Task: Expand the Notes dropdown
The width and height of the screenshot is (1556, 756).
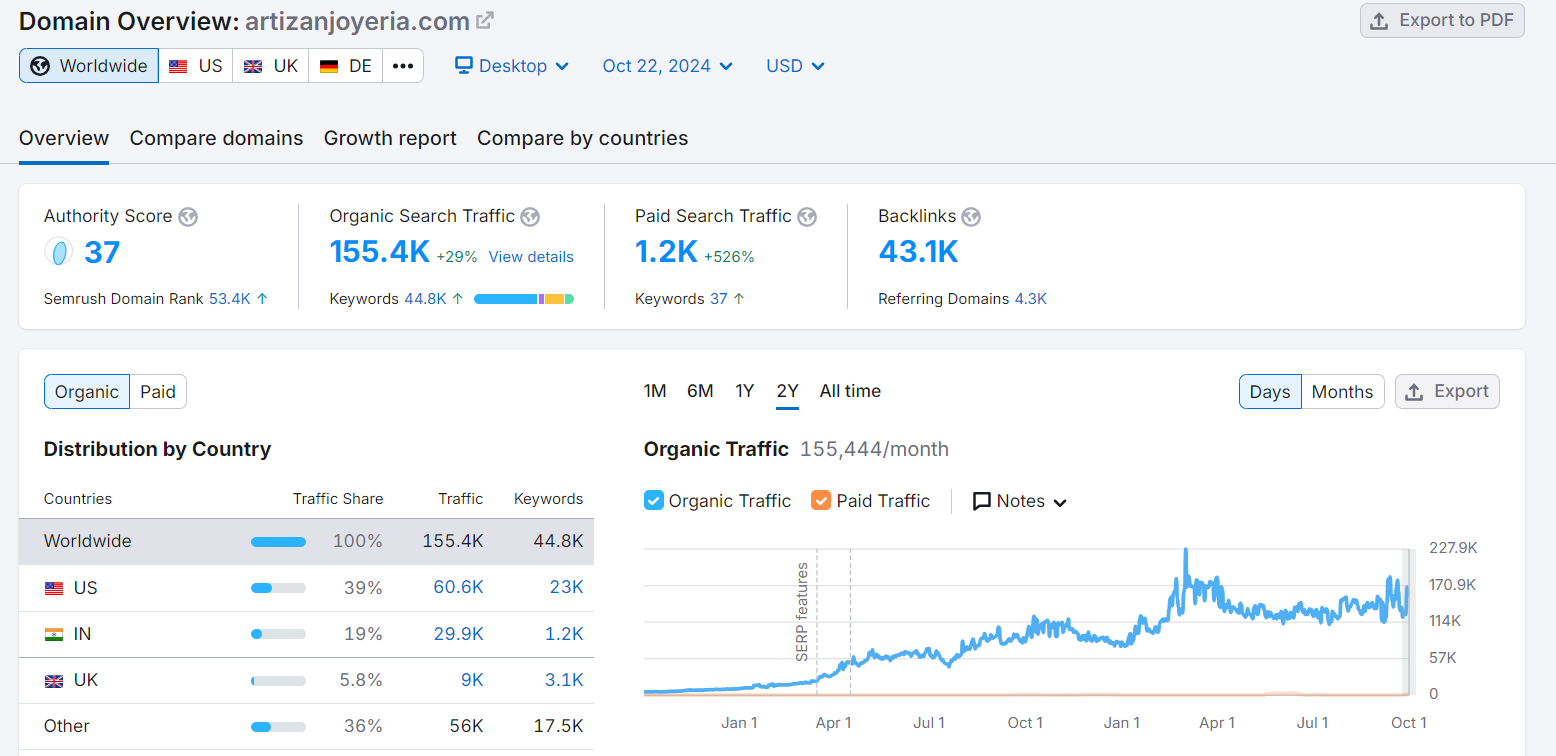Action: coord(1020,501)
